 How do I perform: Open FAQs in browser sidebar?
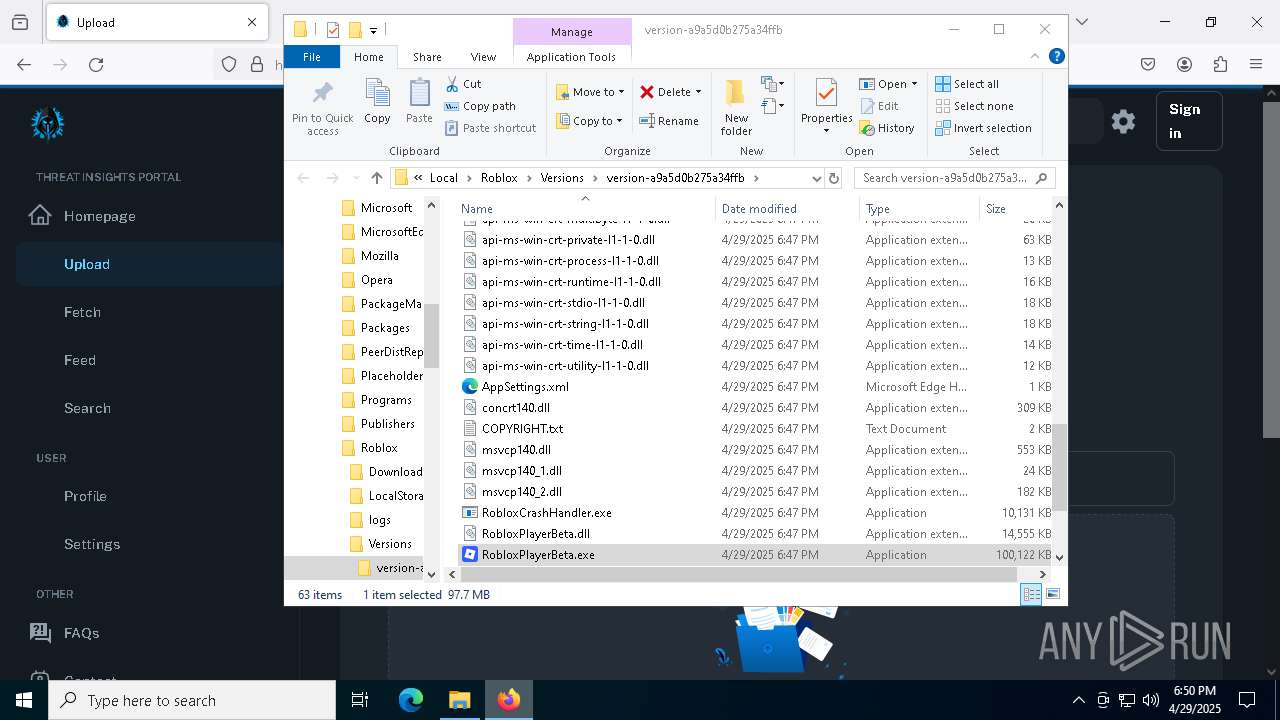pos(81,633)
